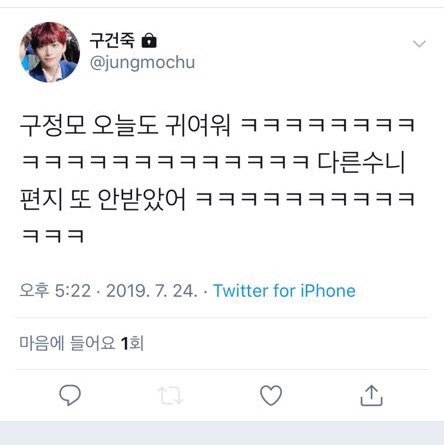The height and width of the screenshot is (445, 444).
Task: Open profile via display name 구건축
Action: point(112,40)
